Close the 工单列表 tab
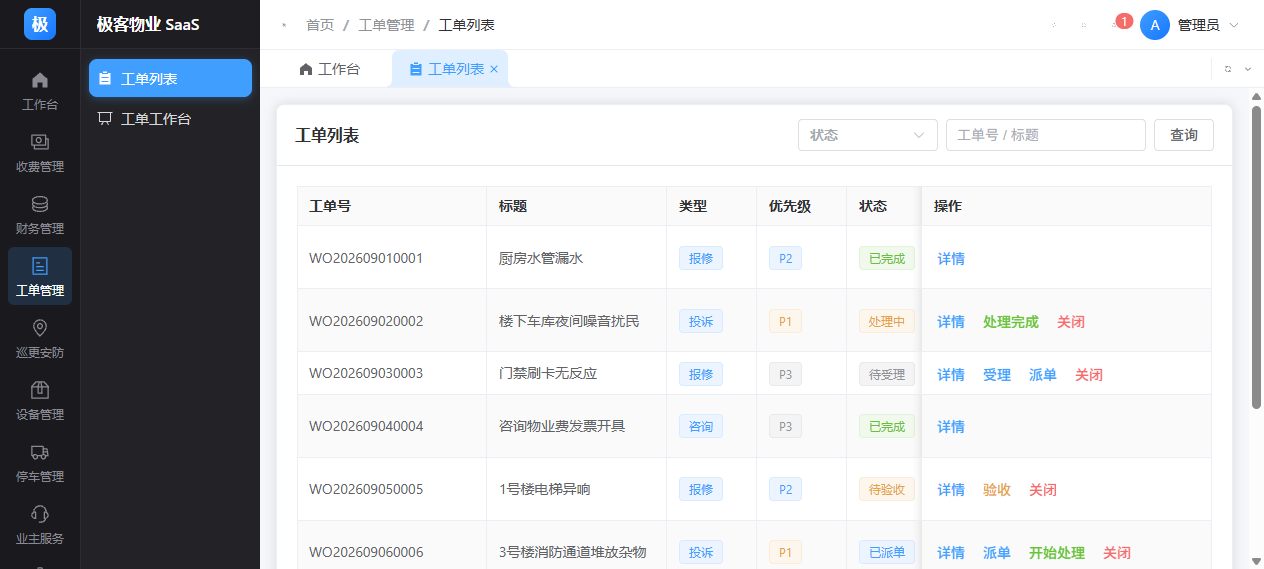The width and height of the screenshot is (1264, 569). 494,70
